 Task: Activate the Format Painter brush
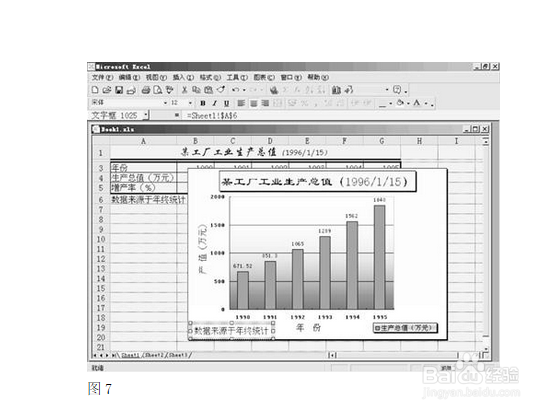(x=221, y=90)
